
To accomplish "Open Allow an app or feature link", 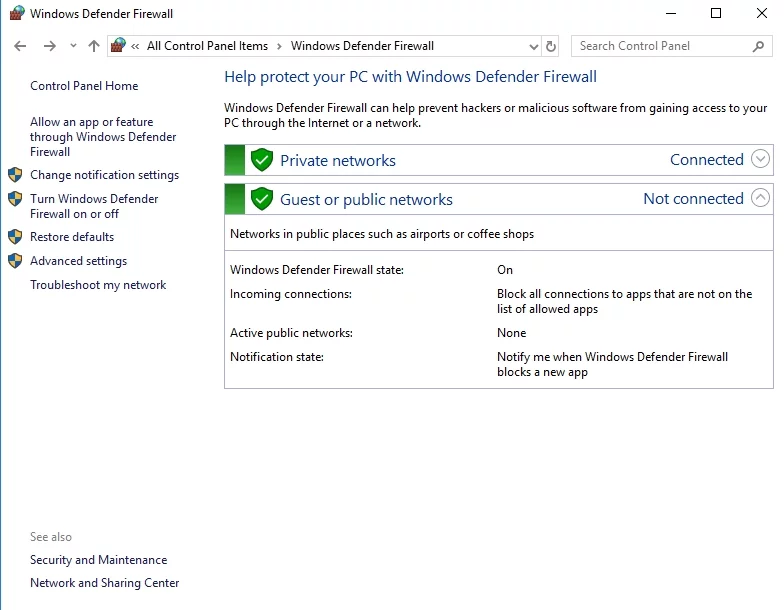I will (102, 137).
